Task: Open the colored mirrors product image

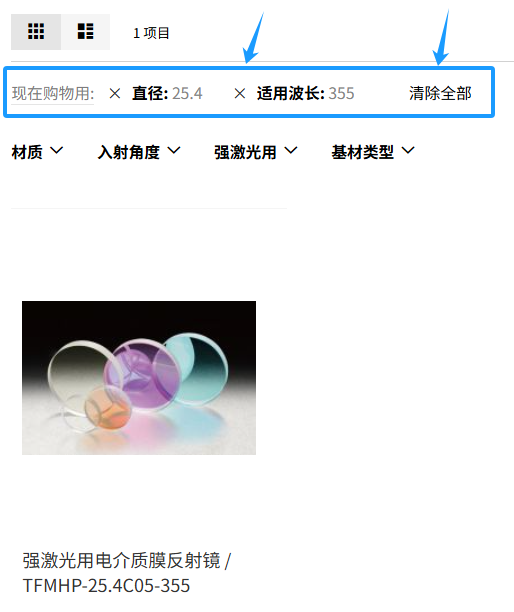Action: click(x=139, y=378)
